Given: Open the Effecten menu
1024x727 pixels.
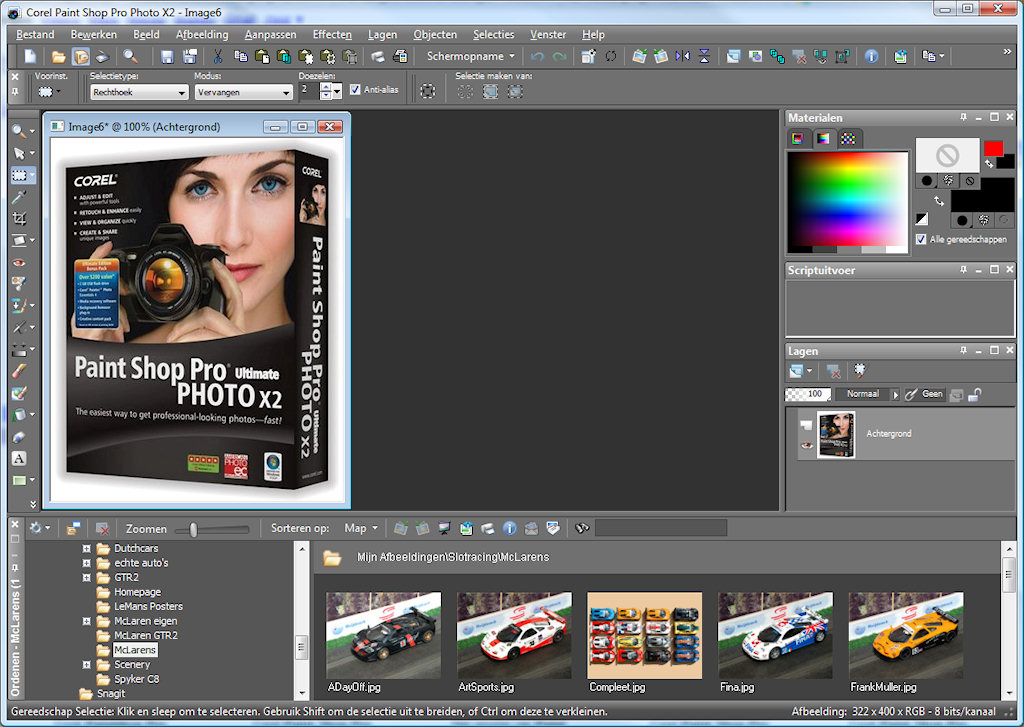Looking at the screenshot, I should [332, 34].
